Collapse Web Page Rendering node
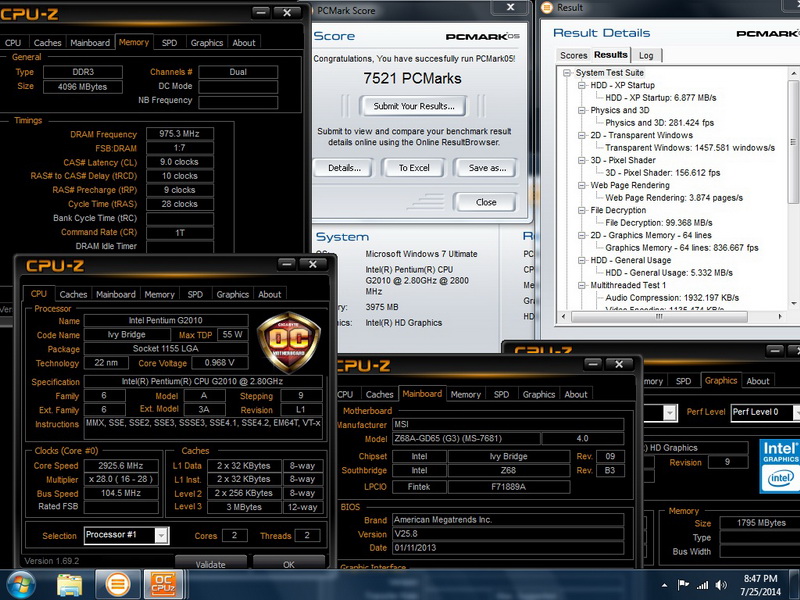Screen dimensions: 800x600 coord(581,185)
